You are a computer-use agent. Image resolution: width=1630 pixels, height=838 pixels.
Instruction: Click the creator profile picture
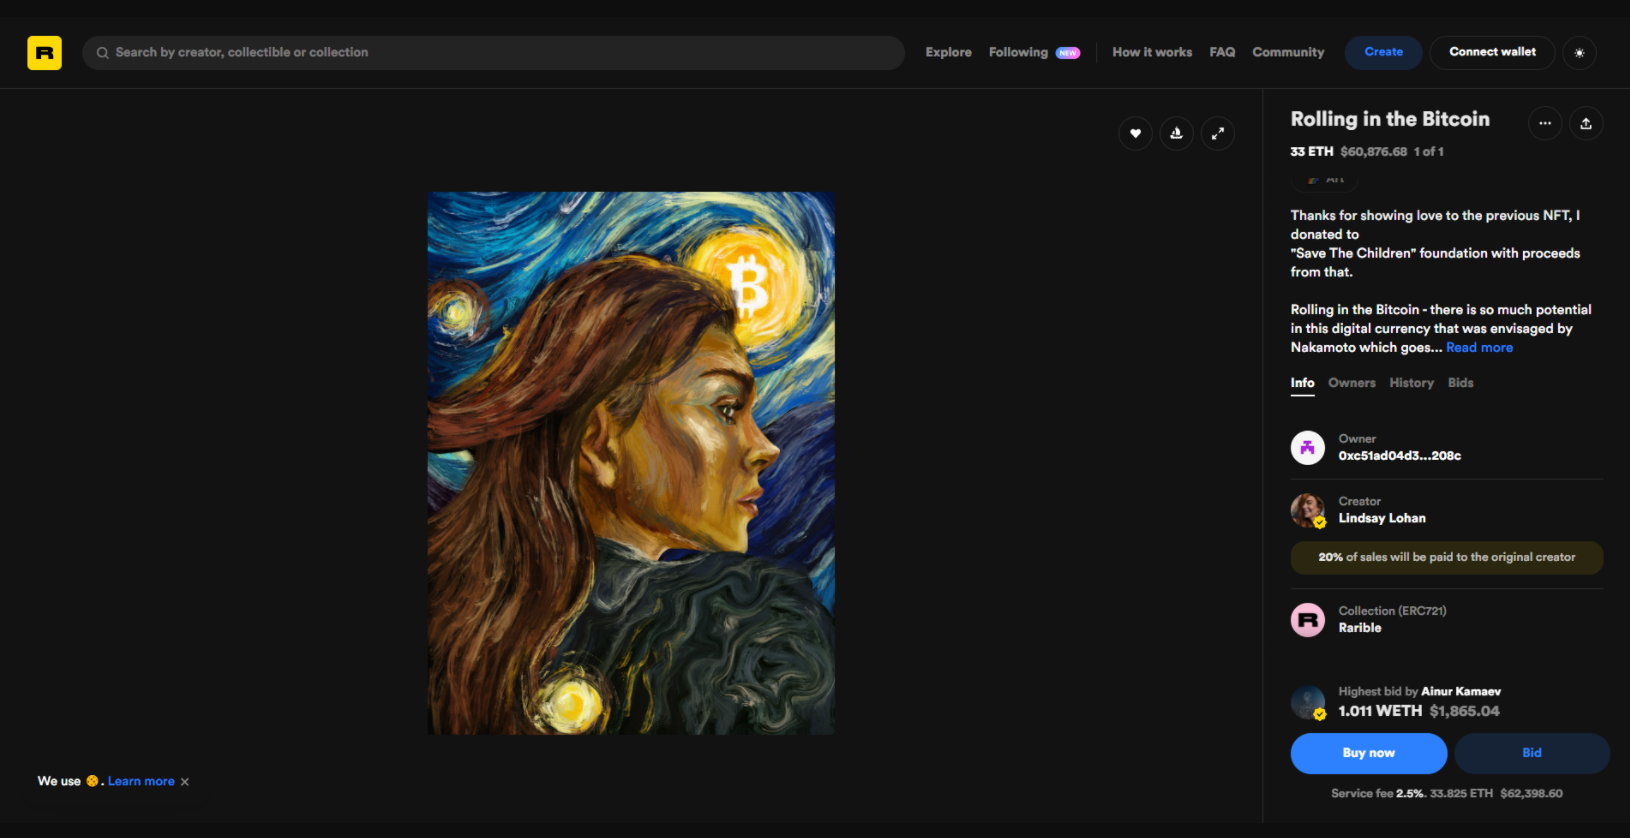(x=1307, y=510)
